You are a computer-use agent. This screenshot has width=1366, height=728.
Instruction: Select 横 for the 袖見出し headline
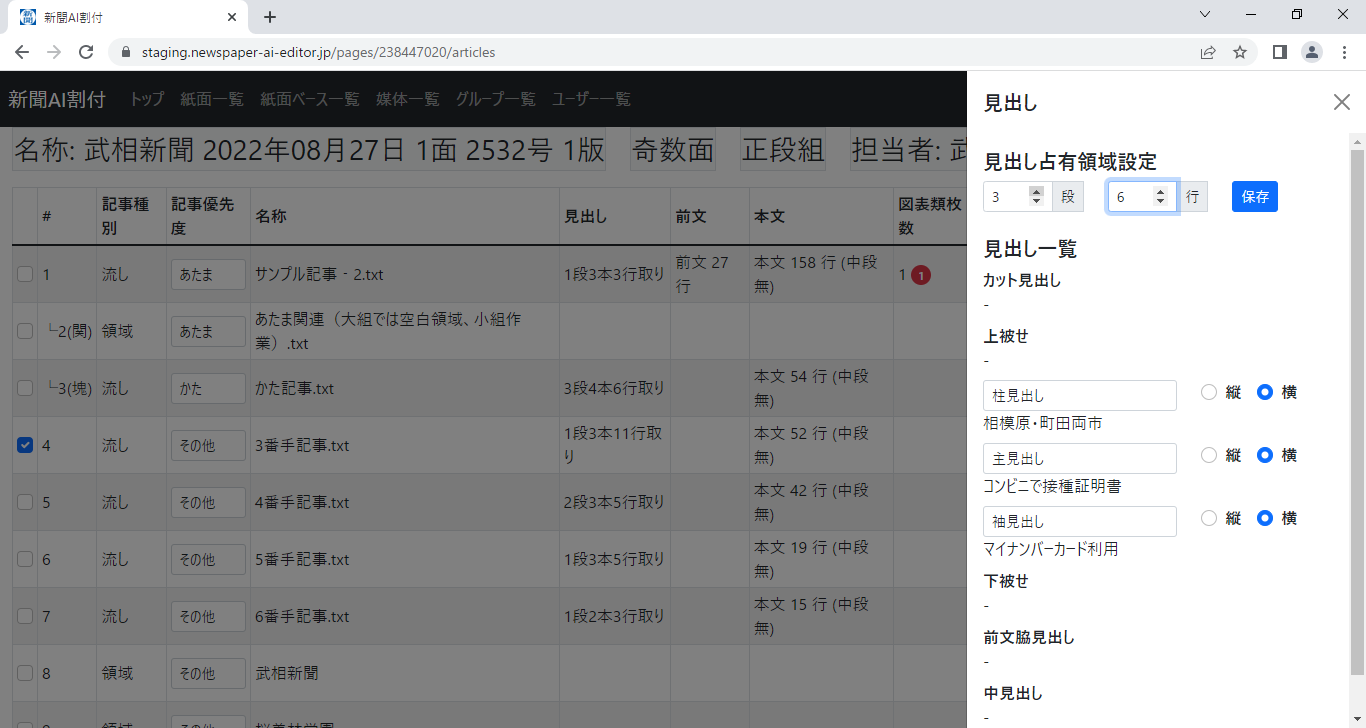(x=1265, y=518)
